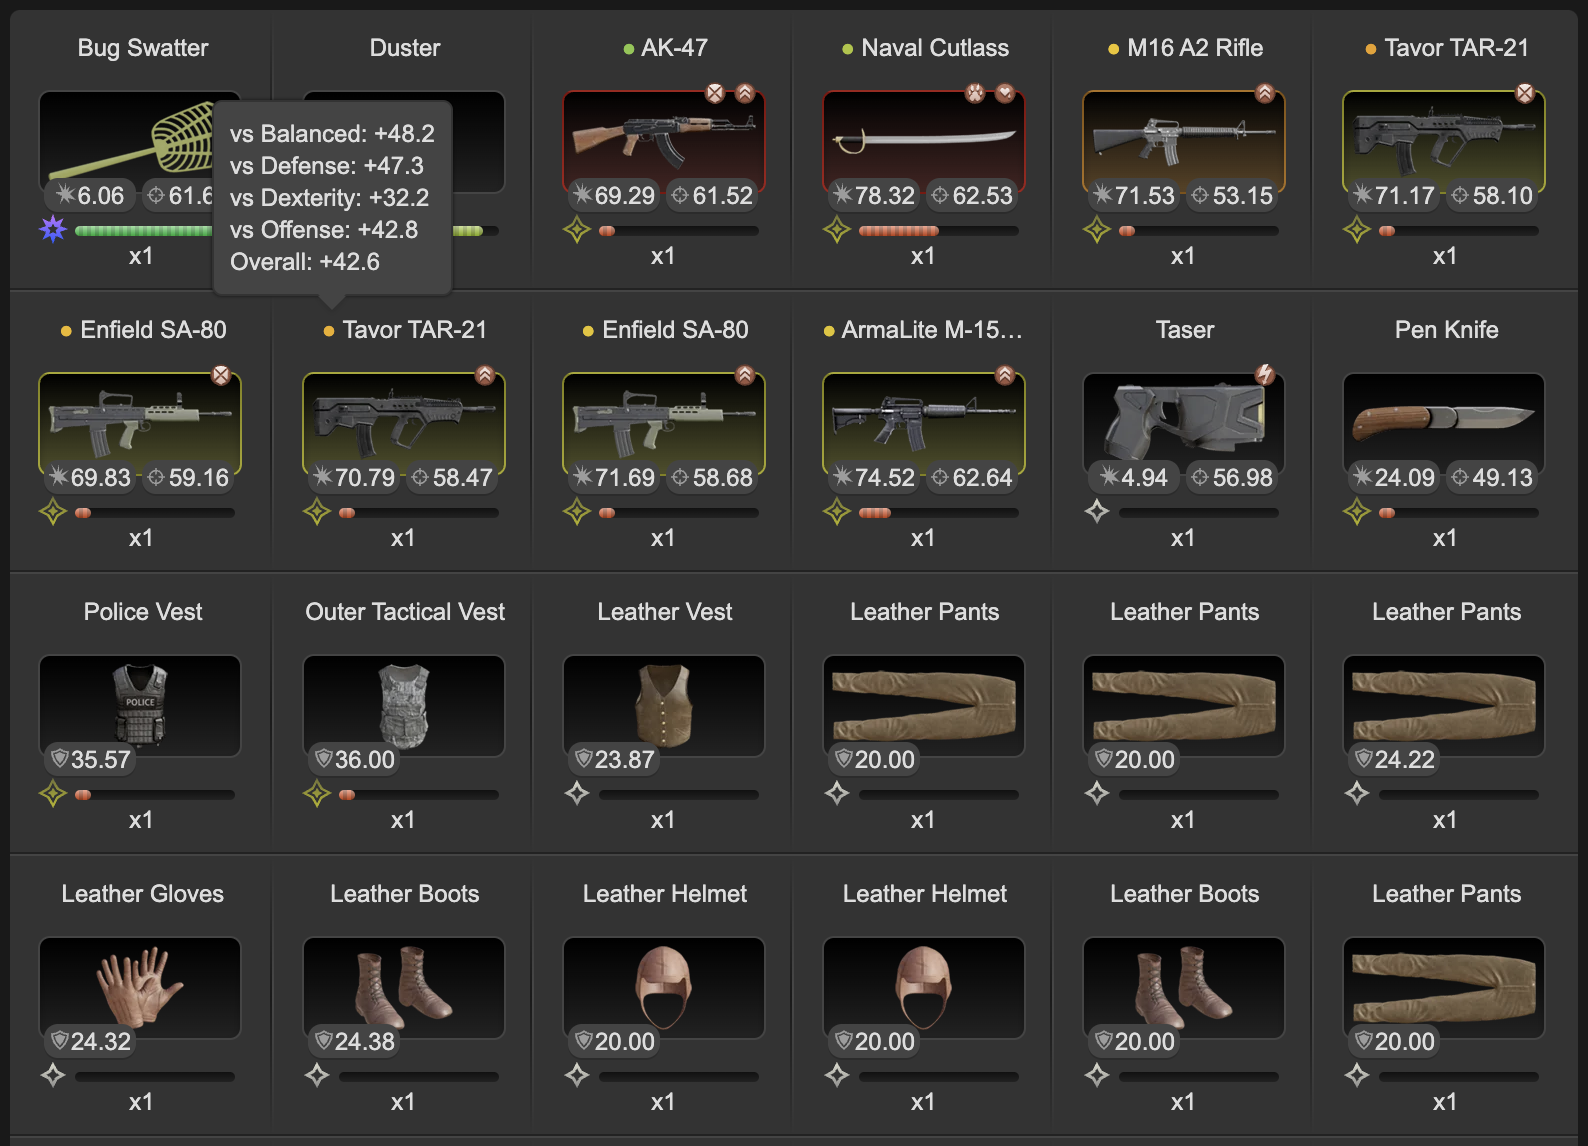Open the Police Vest armor image
This screenshot has height=1146, width=1588.
click(x=140, y=705)
